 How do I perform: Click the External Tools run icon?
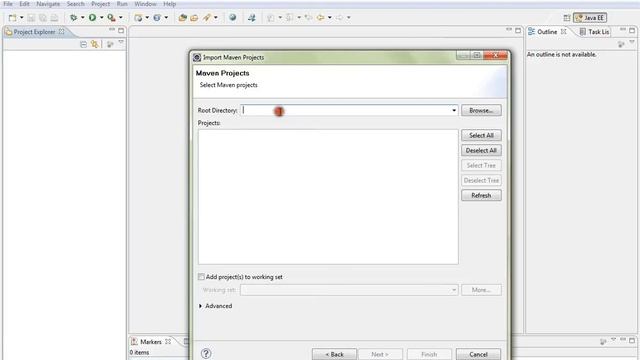pos(111,18)
